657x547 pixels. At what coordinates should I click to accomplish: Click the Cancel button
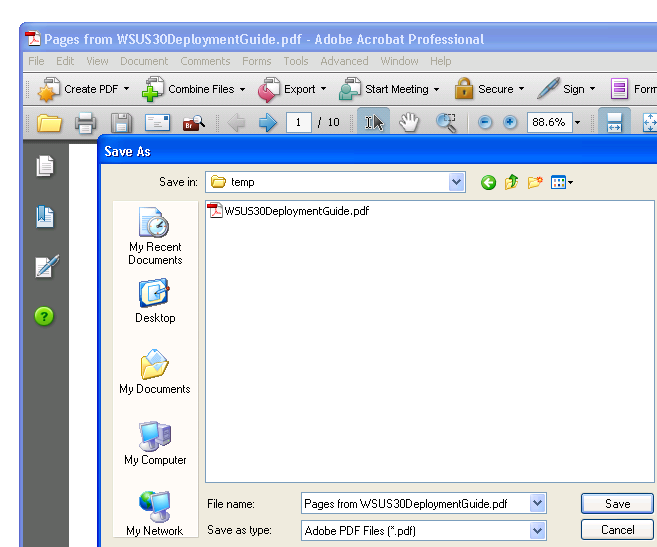click(x=617, y=530)
